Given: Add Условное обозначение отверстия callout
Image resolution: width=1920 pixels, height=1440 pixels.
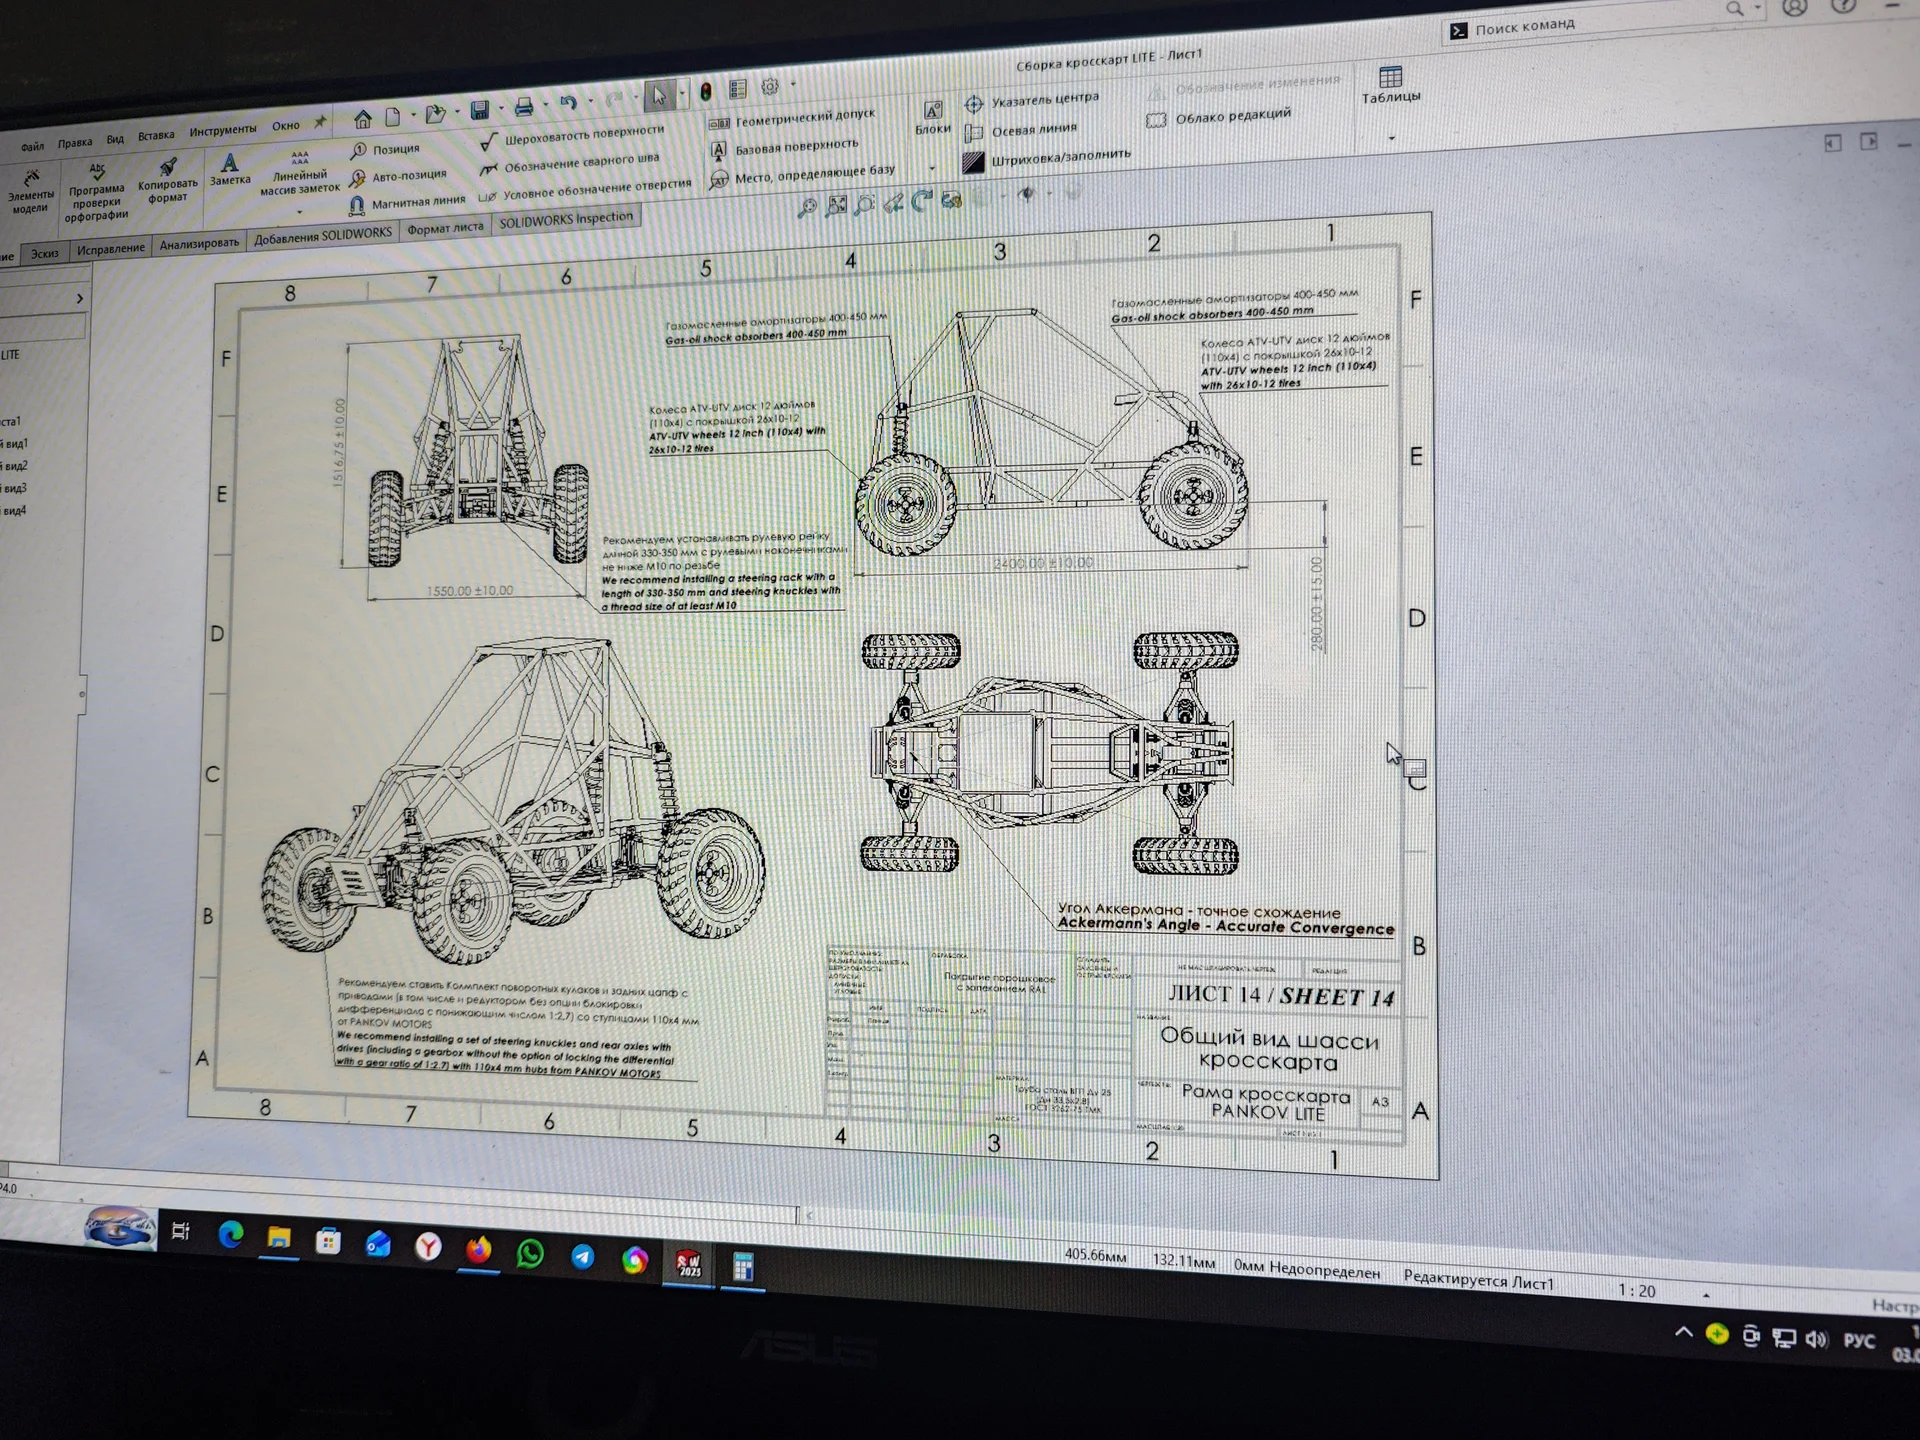Looking at the screenshot, I should (x=585, y=189).
